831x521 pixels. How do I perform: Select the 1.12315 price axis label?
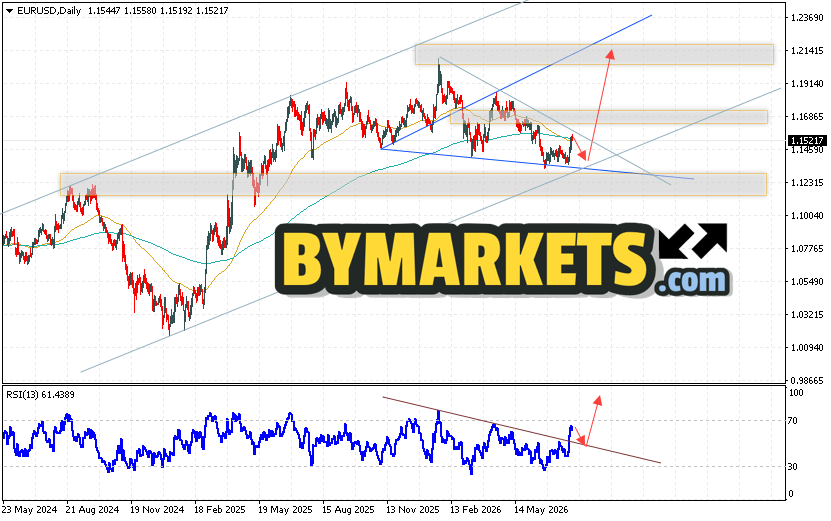807,183
